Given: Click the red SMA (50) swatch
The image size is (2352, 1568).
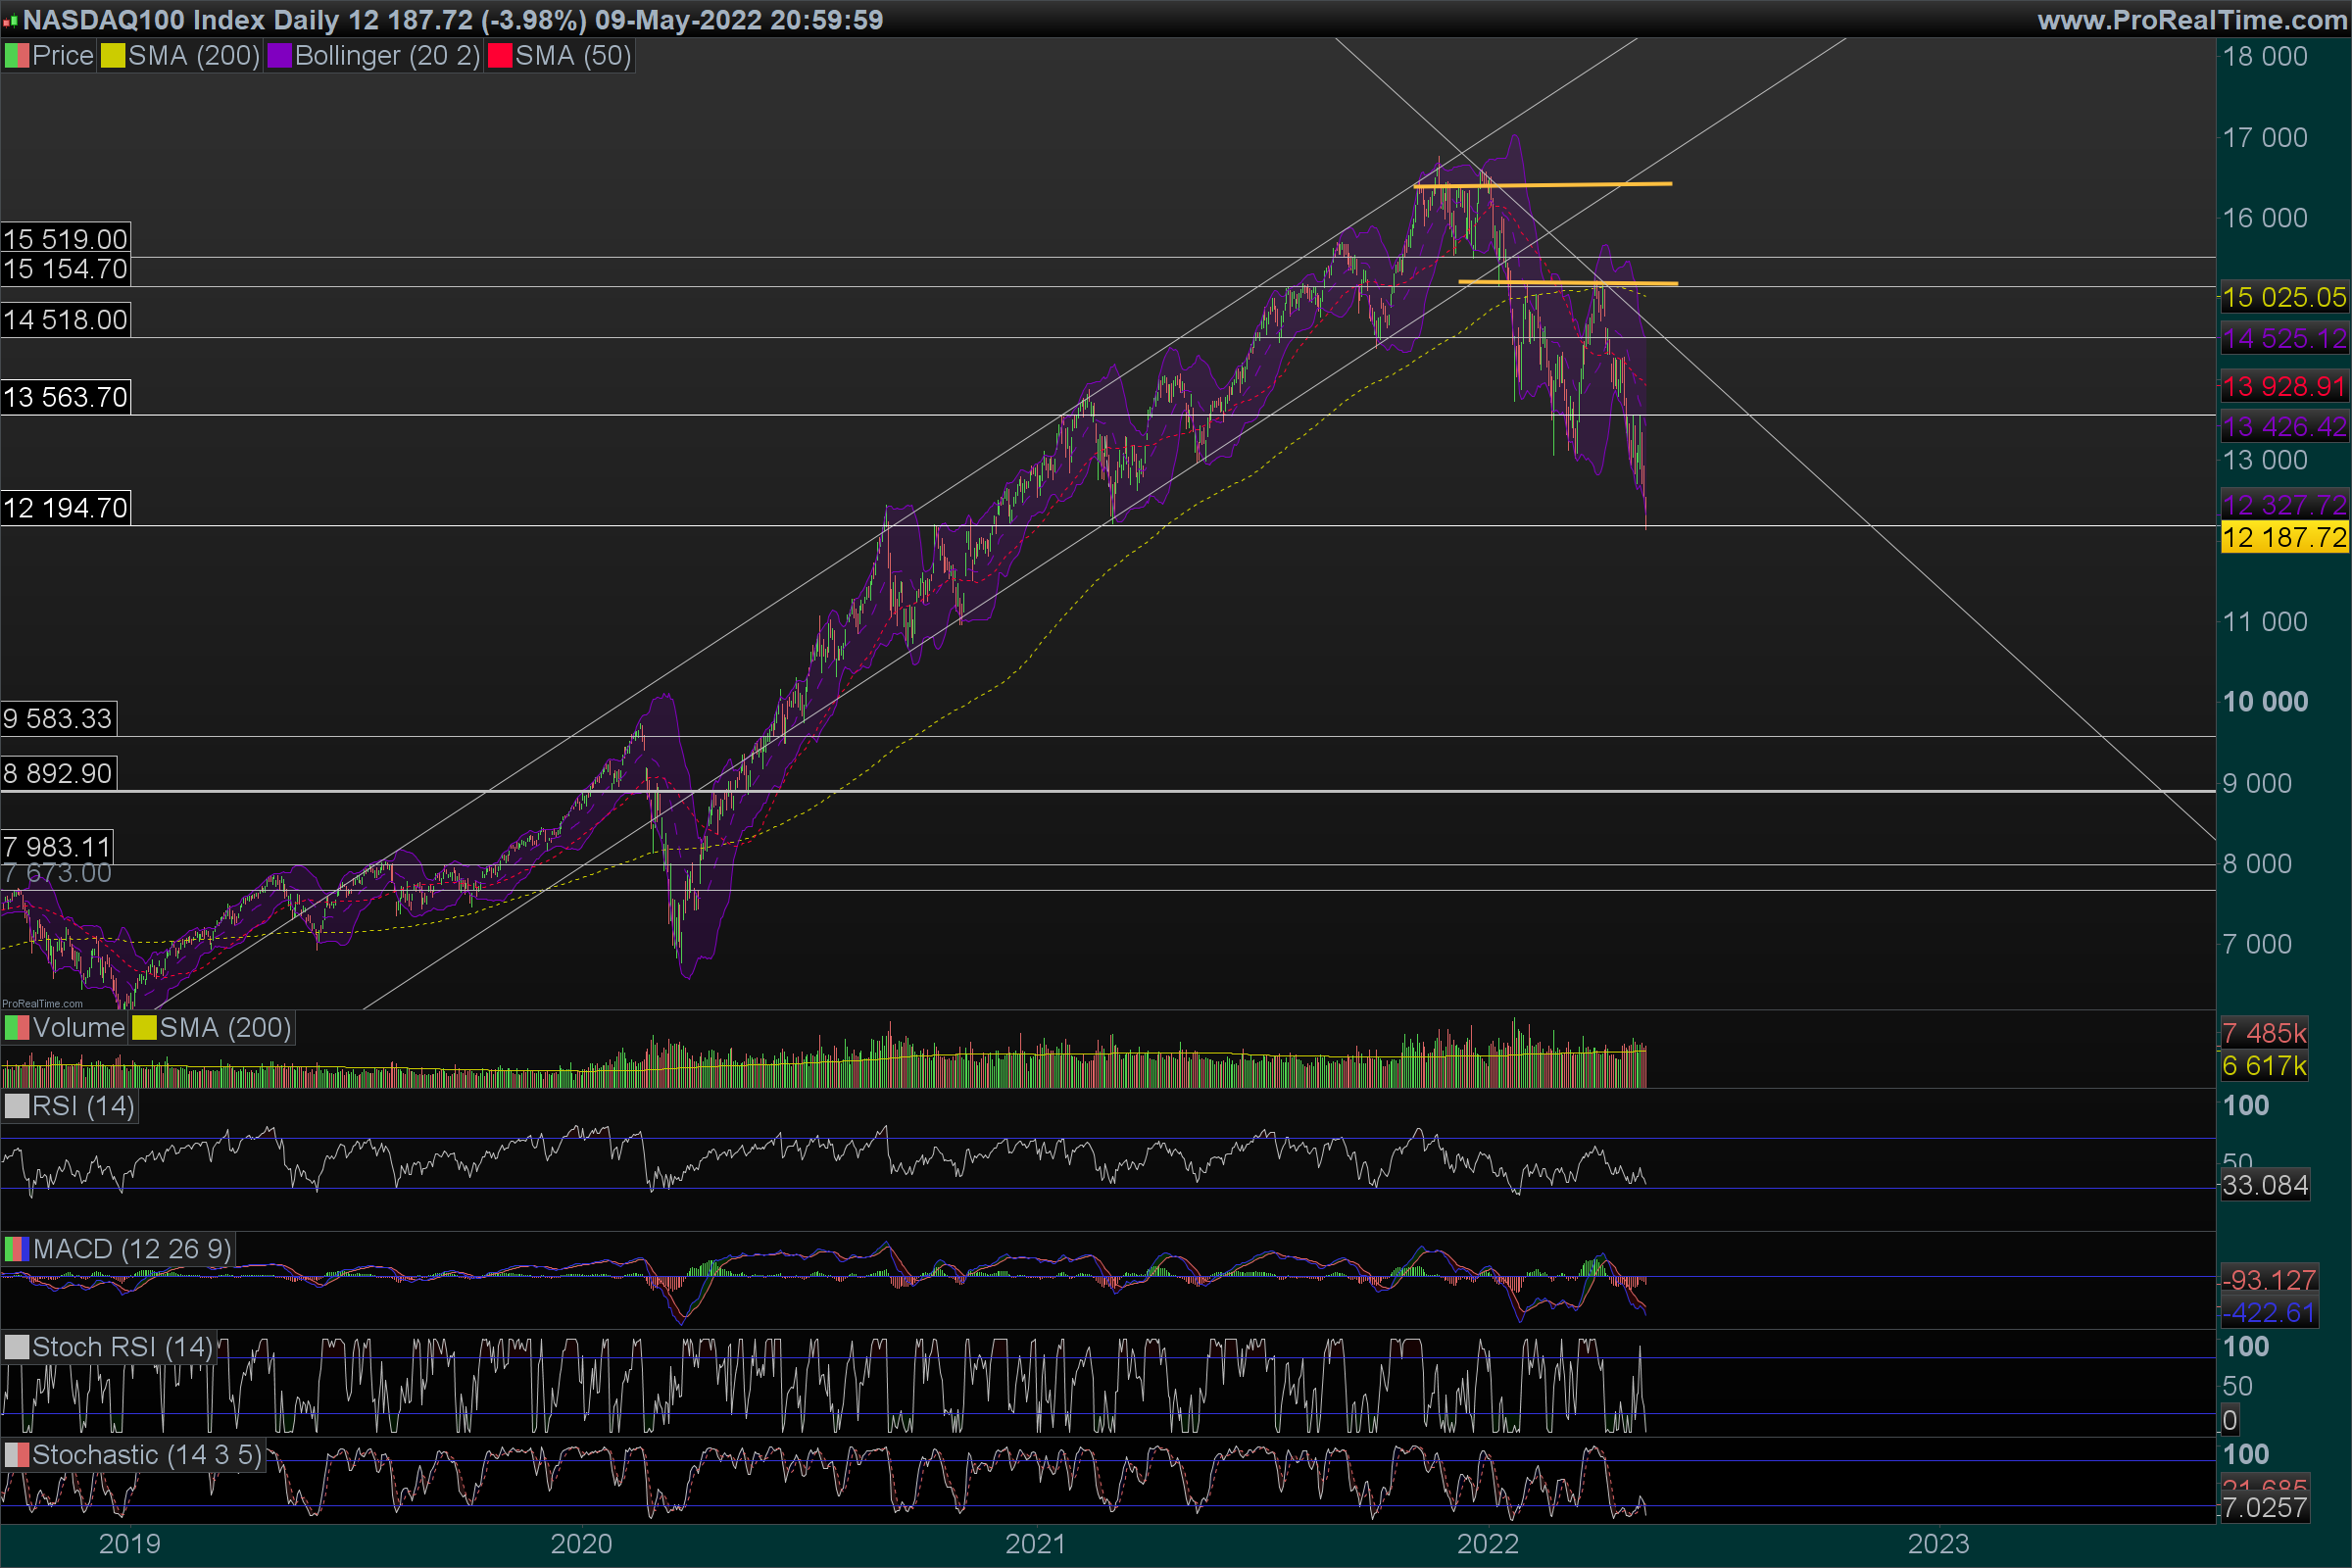Looking at the screenshot, I should point(500,56).
